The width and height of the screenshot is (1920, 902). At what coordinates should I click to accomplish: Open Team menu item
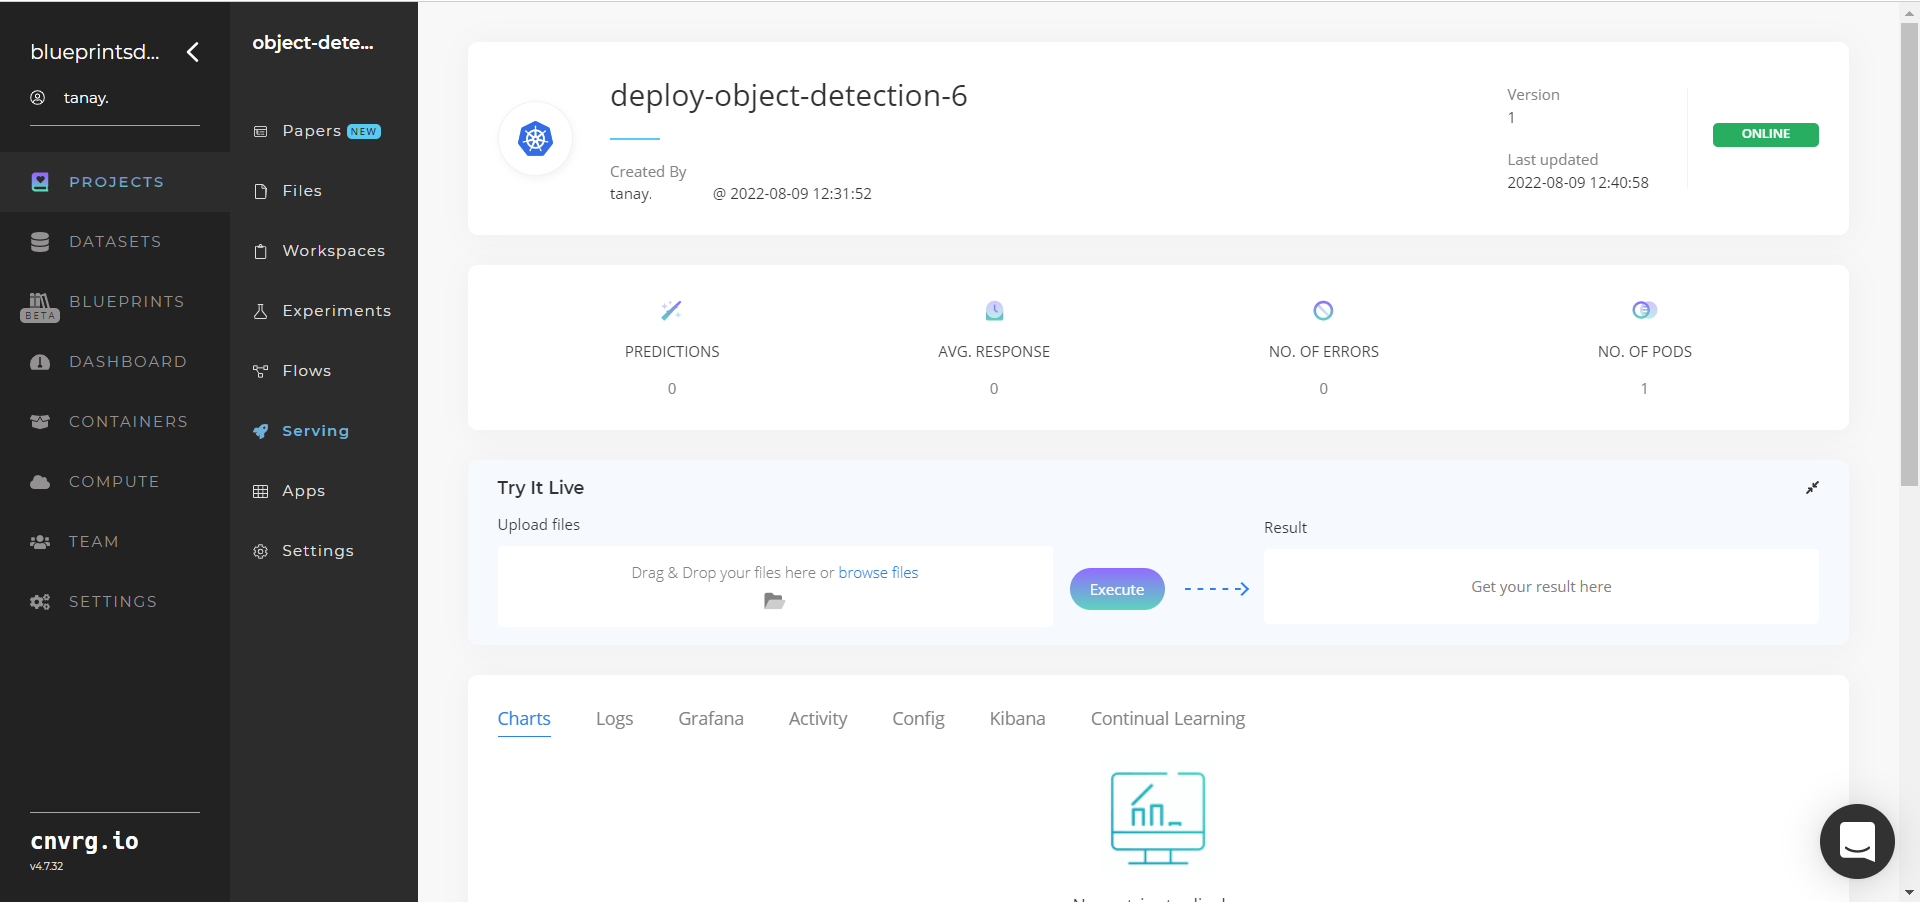[x=94, y=542]
